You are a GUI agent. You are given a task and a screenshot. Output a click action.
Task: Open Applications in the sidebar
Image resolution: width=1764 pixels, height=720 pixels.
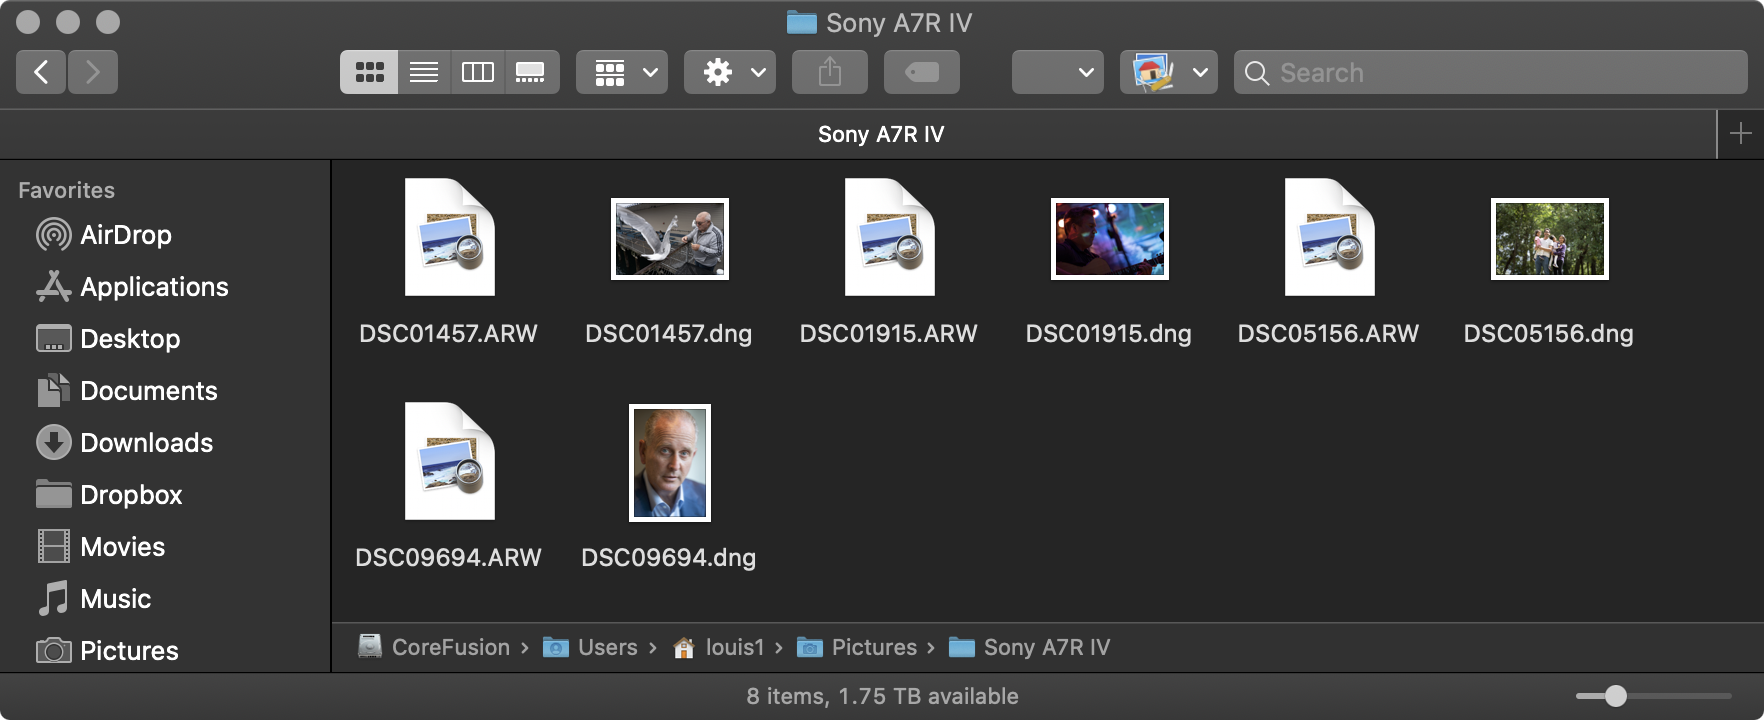[x=132, y=287]
